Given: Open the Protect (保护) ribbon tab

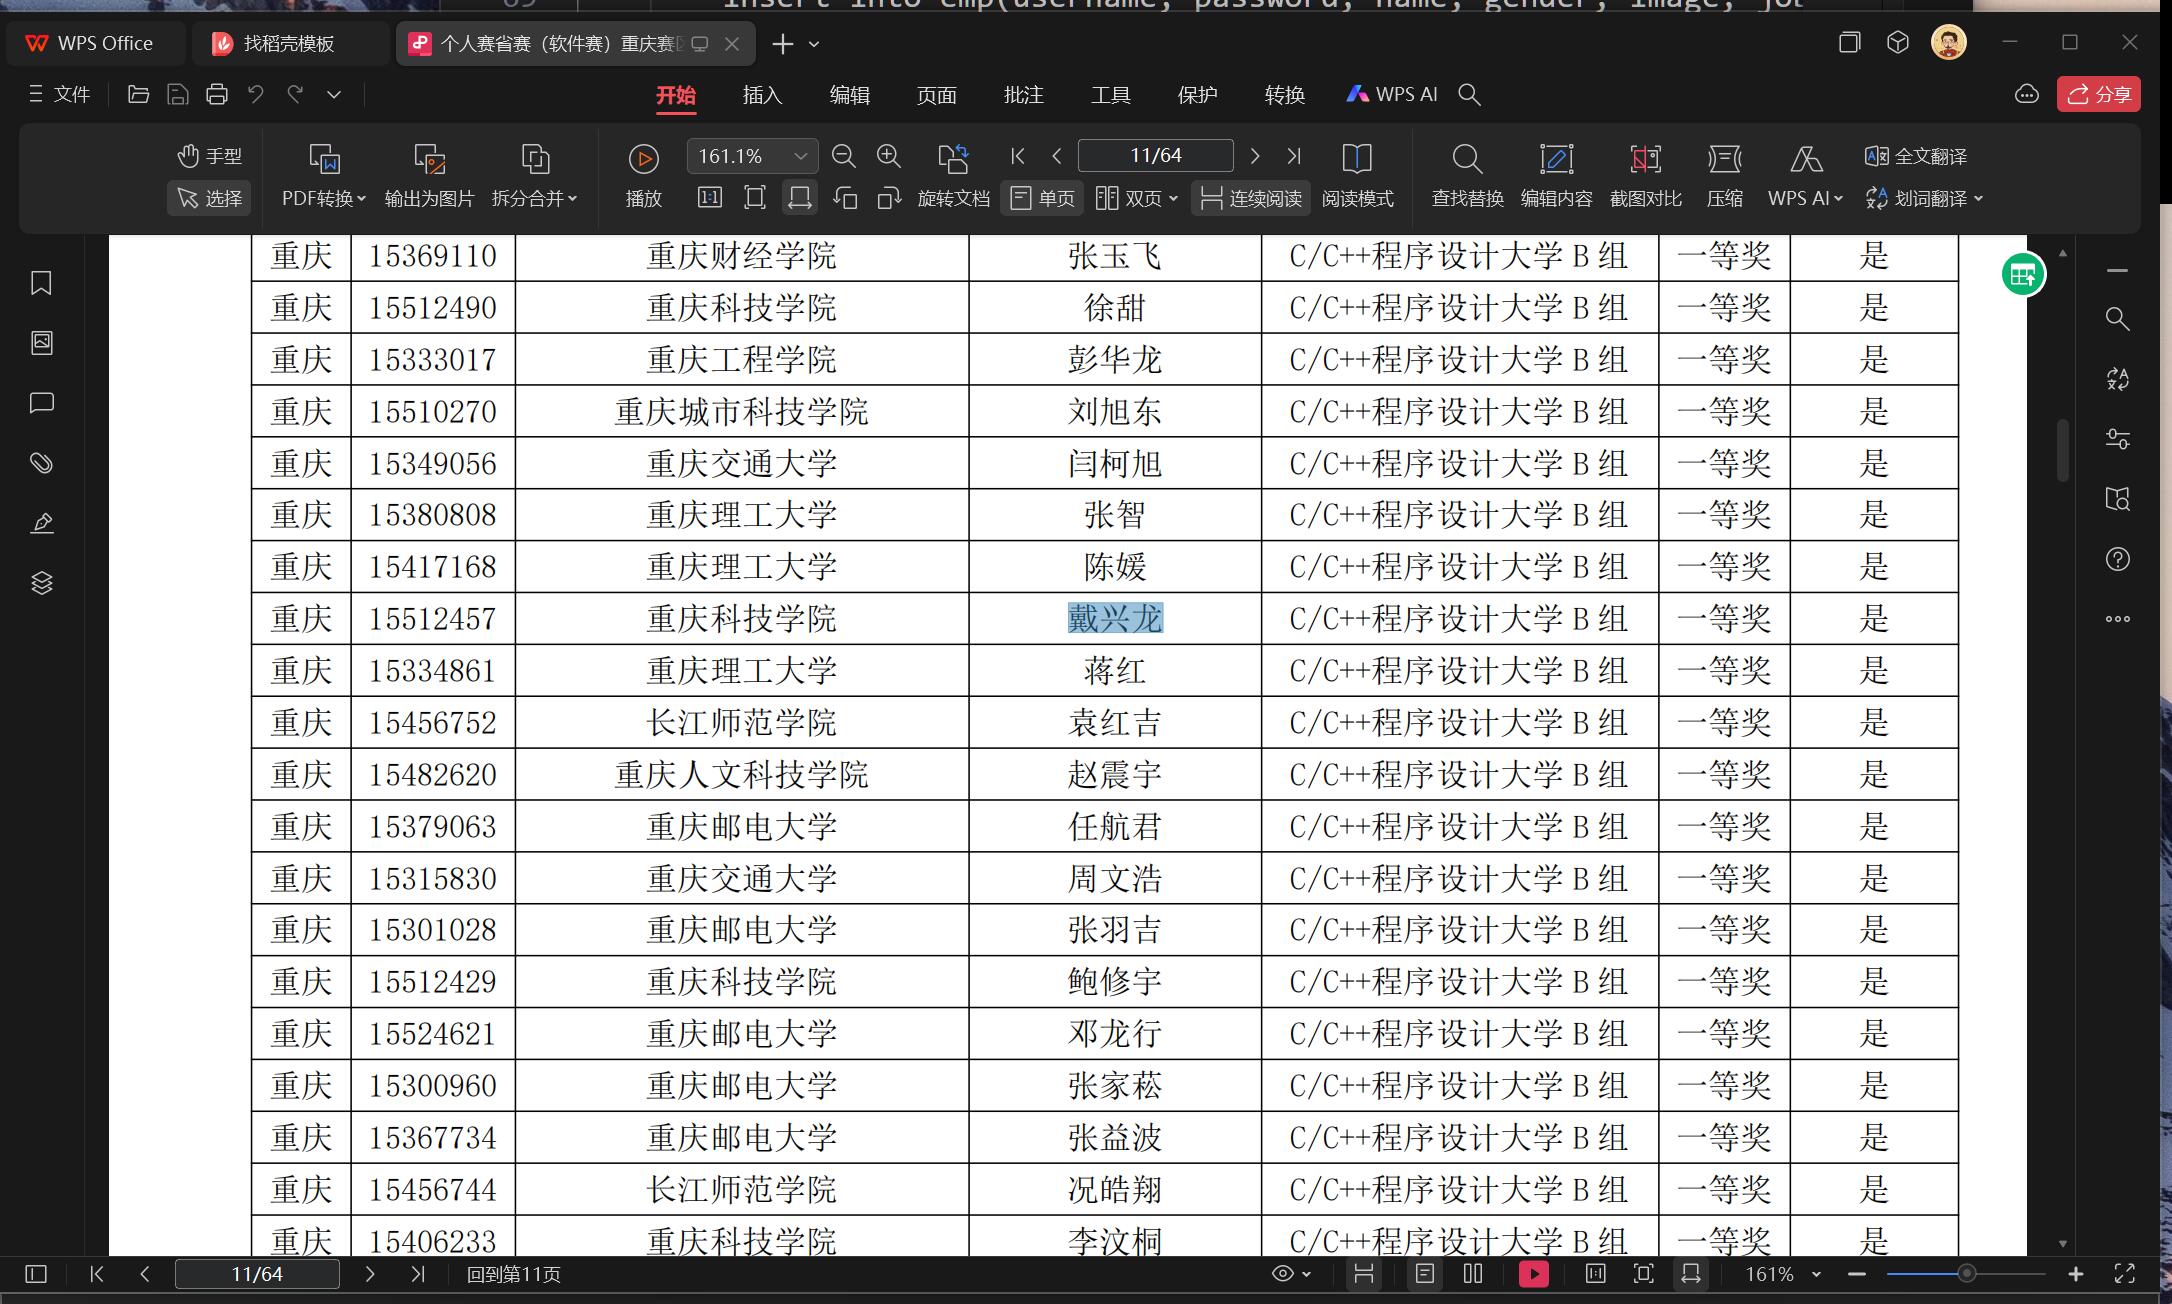Looking at the screenshot, I should [x=1197, y=94].
